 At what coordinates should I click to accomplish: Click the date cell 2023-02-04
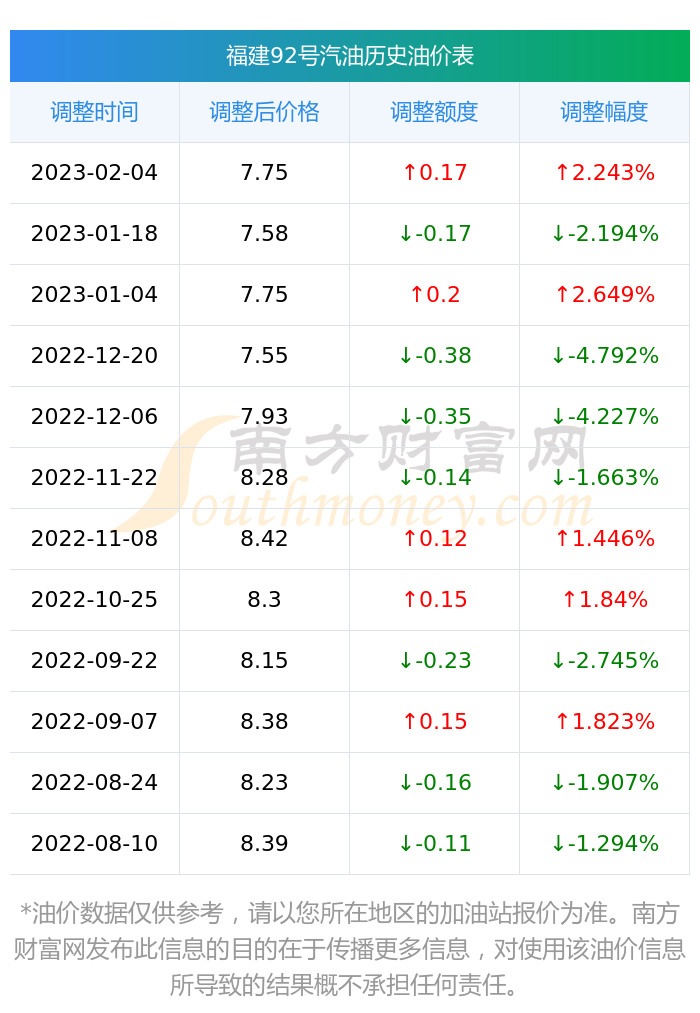coord(94,172)
